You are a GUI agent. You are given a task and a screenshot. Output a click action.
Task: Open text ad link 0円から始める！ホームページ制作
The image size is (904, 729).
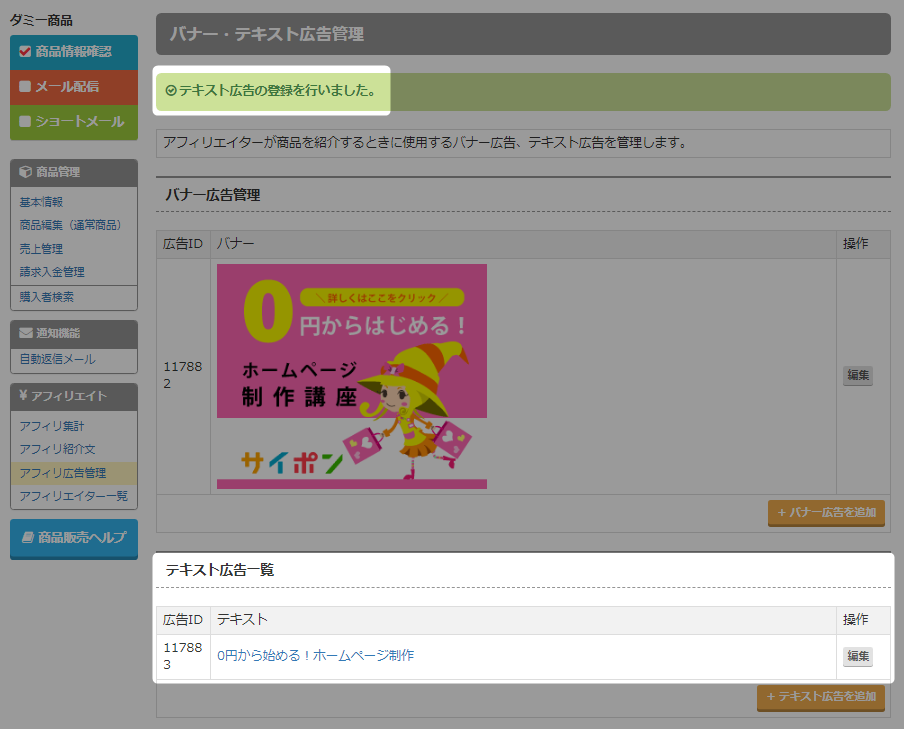click(x=315, y=656)
